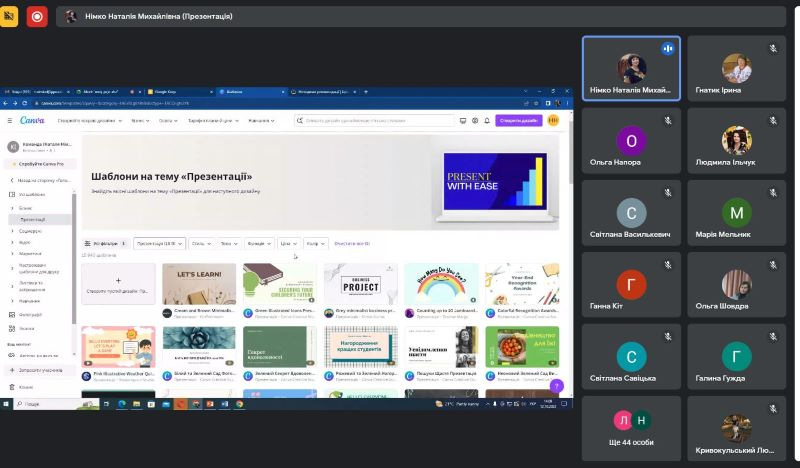Click the purple Create a design button

[518, 120]
